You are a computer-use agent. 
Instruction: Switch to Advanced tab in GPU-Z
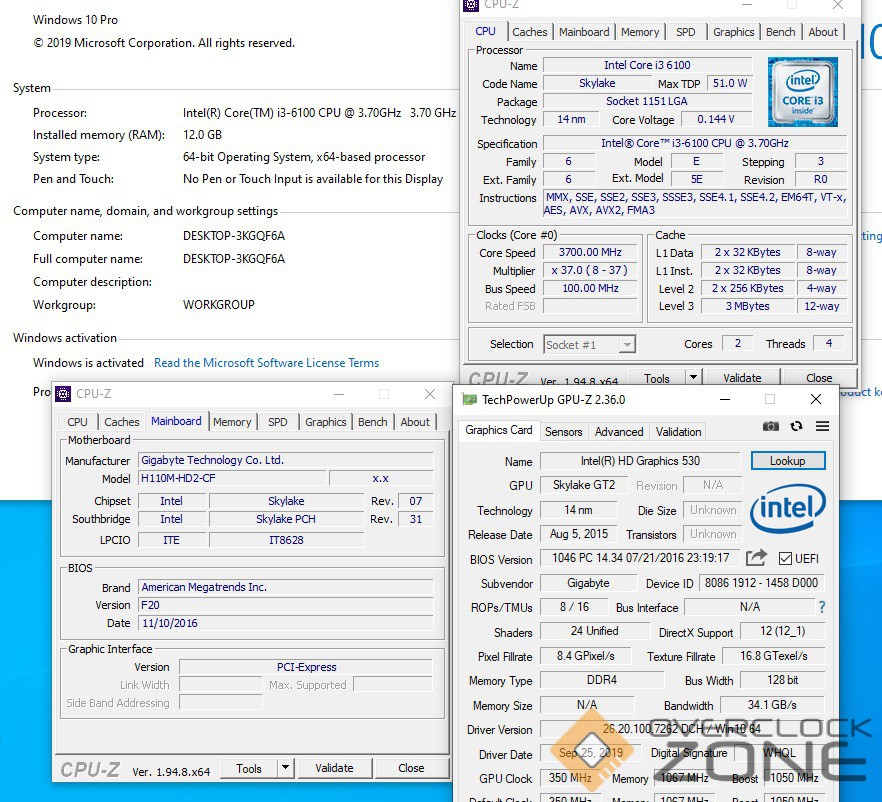click(x=619, y=432)
